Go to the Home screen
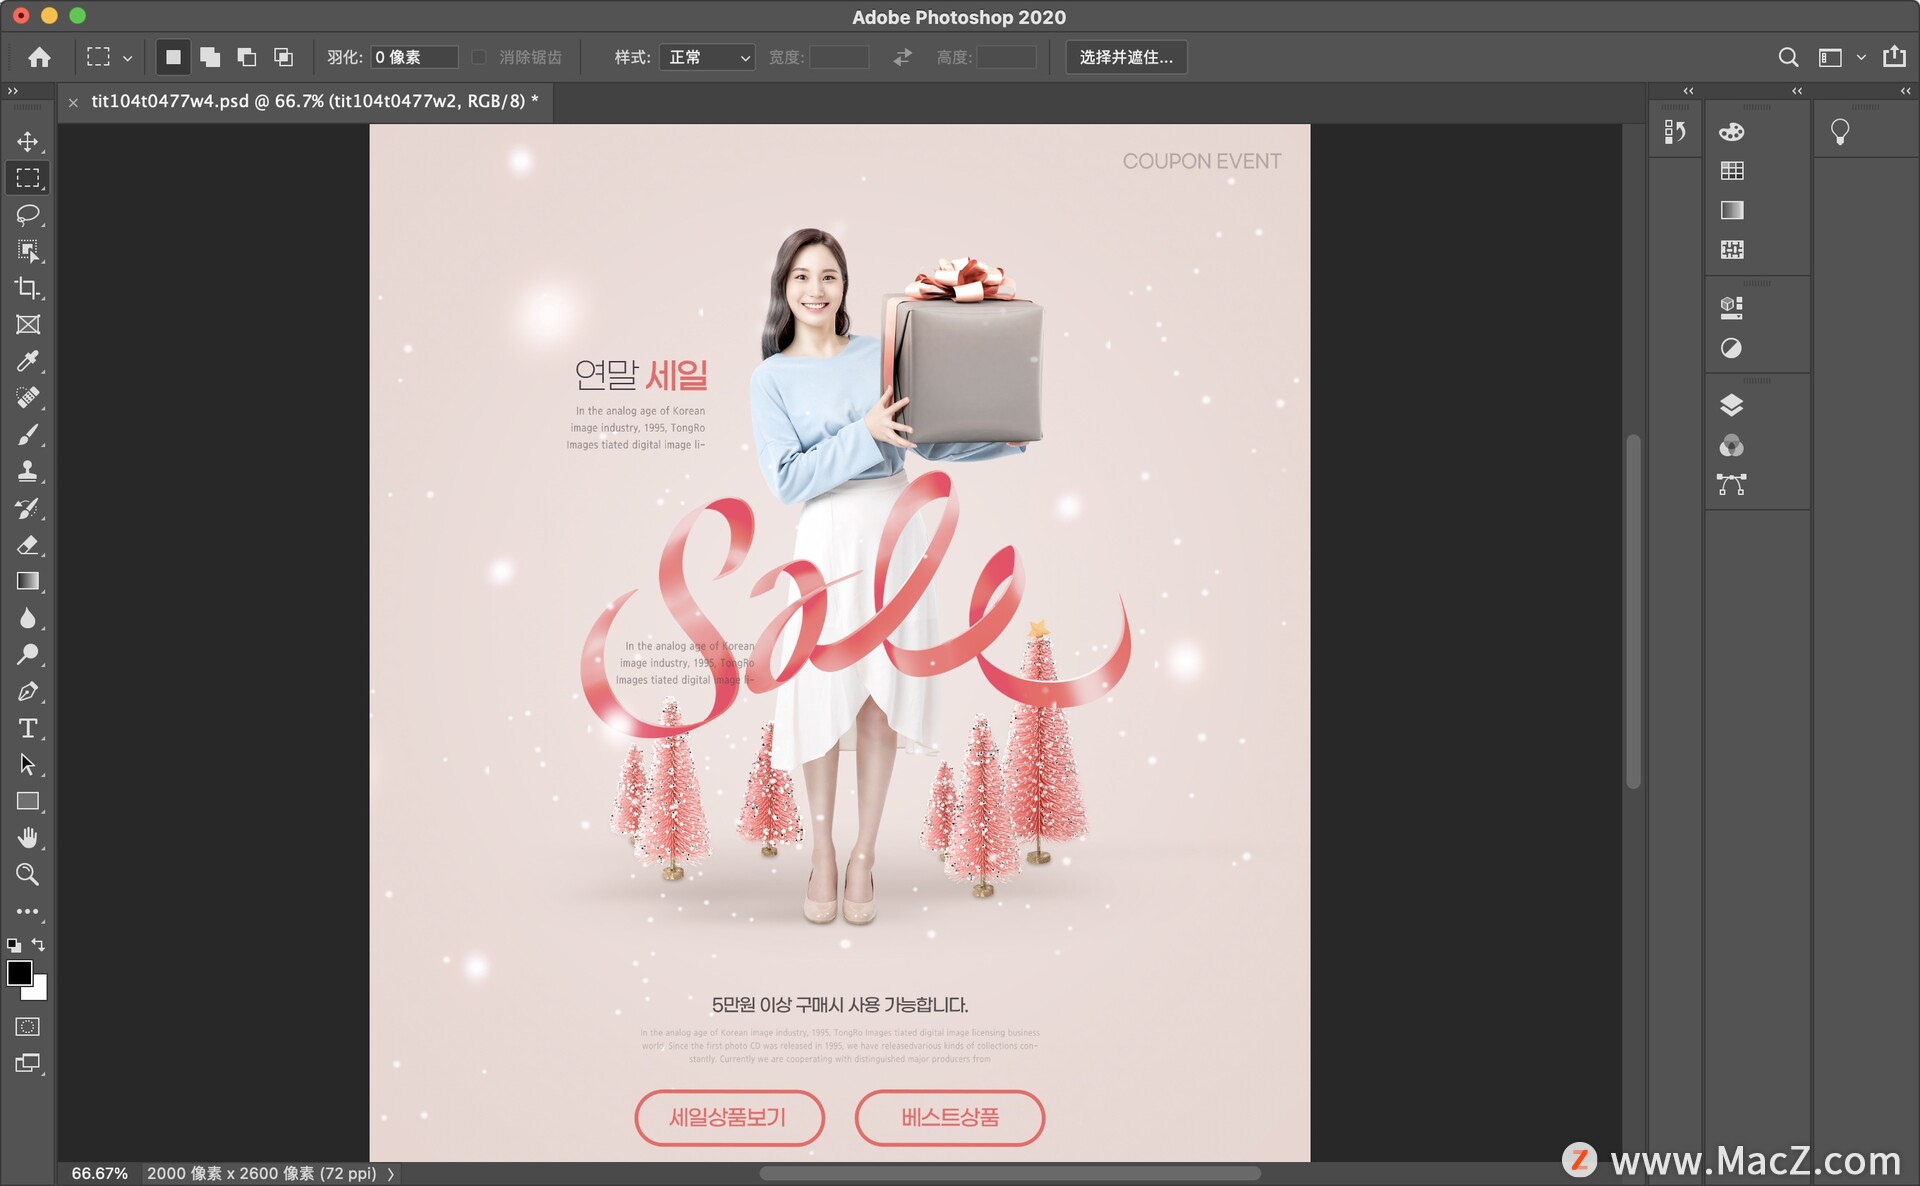Image resolution: width=1920 pixels, height=1186 pixels. click(39, 57)
